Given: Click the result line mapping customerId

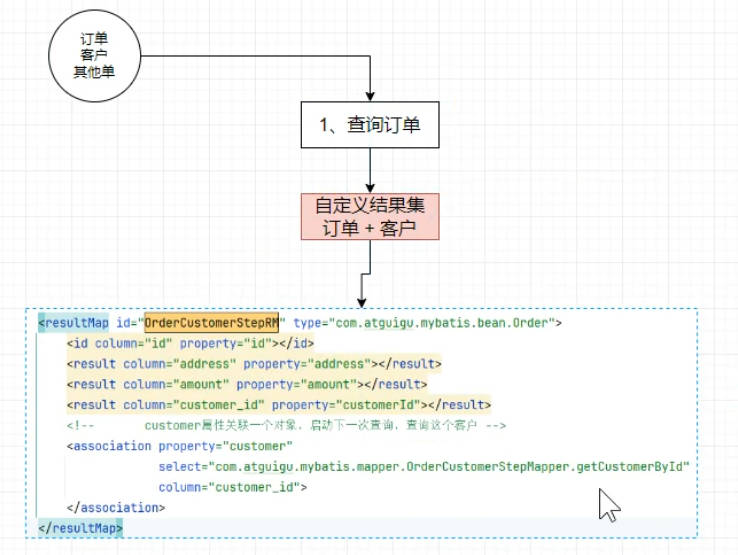Looking at the screenshot, I should (x=279, y=405).
